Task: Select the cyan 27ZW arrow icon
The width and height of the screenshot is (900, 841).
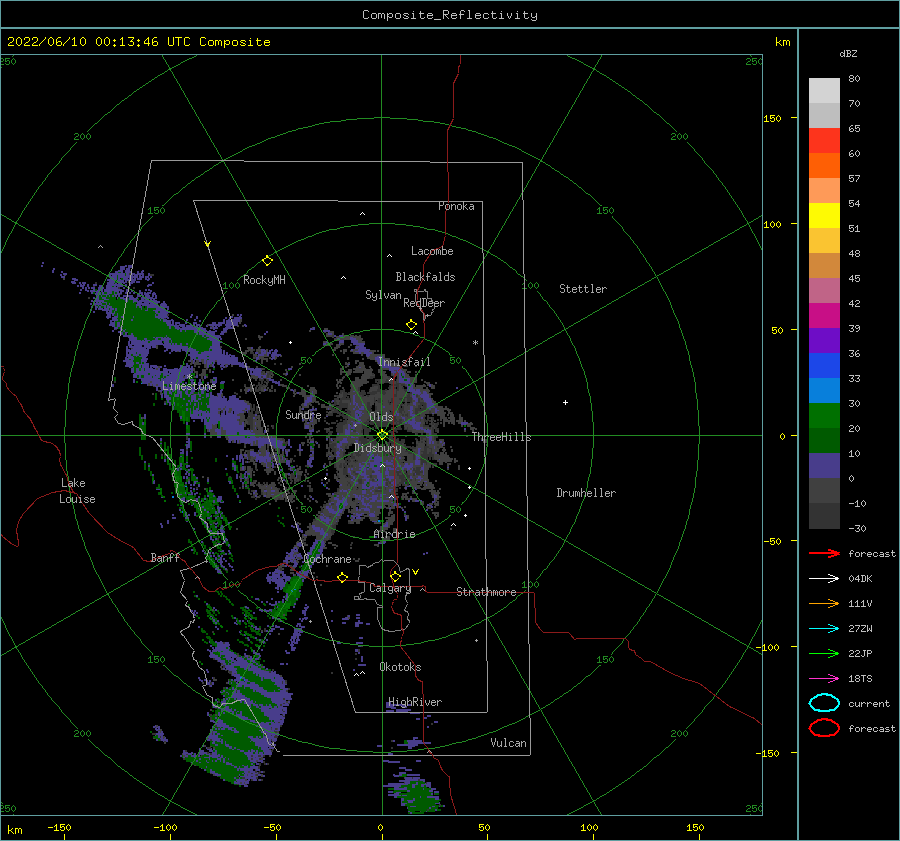Action: tap(824, 629)
